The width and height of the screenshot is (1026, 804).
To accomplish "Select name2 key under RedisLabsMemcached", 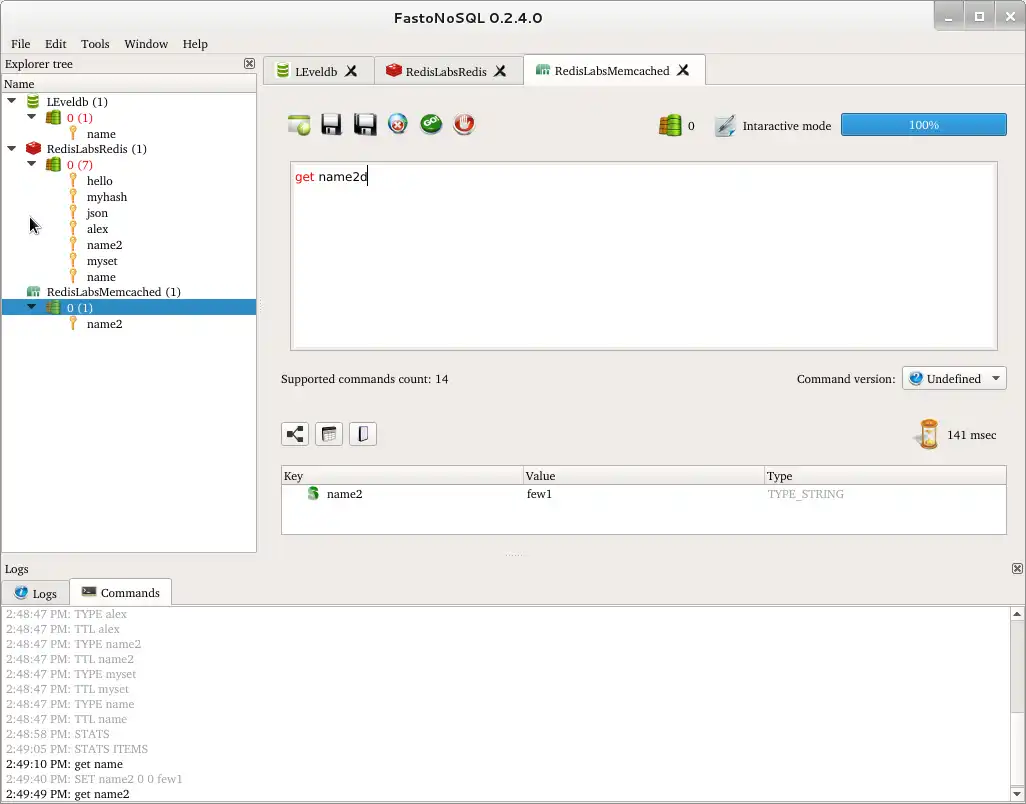I will [105, 324].
